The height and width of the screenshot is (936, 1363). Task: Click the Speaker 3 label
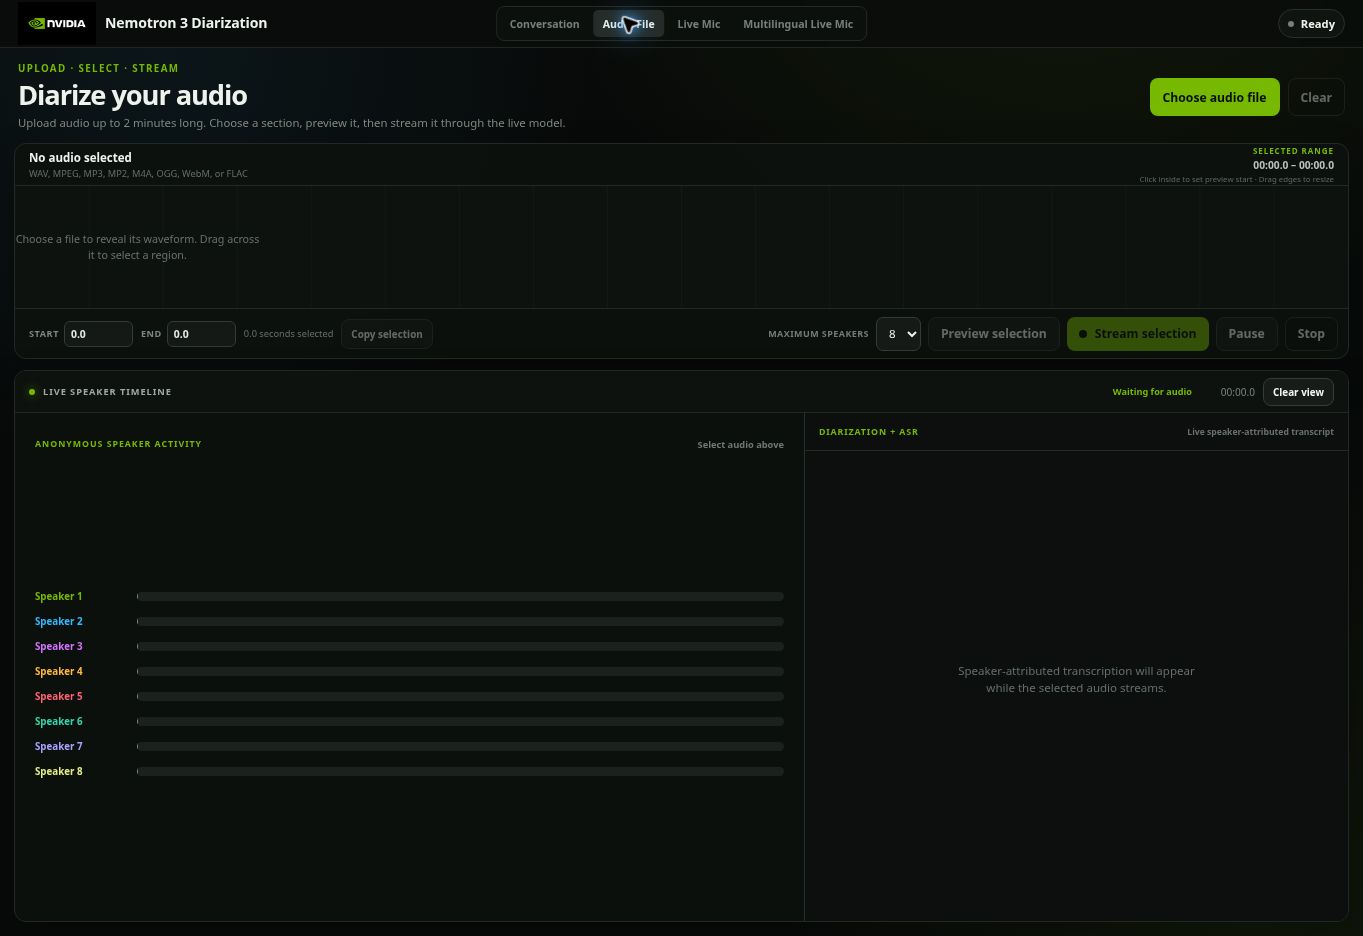pyautogui.click(x=59, y=646)
